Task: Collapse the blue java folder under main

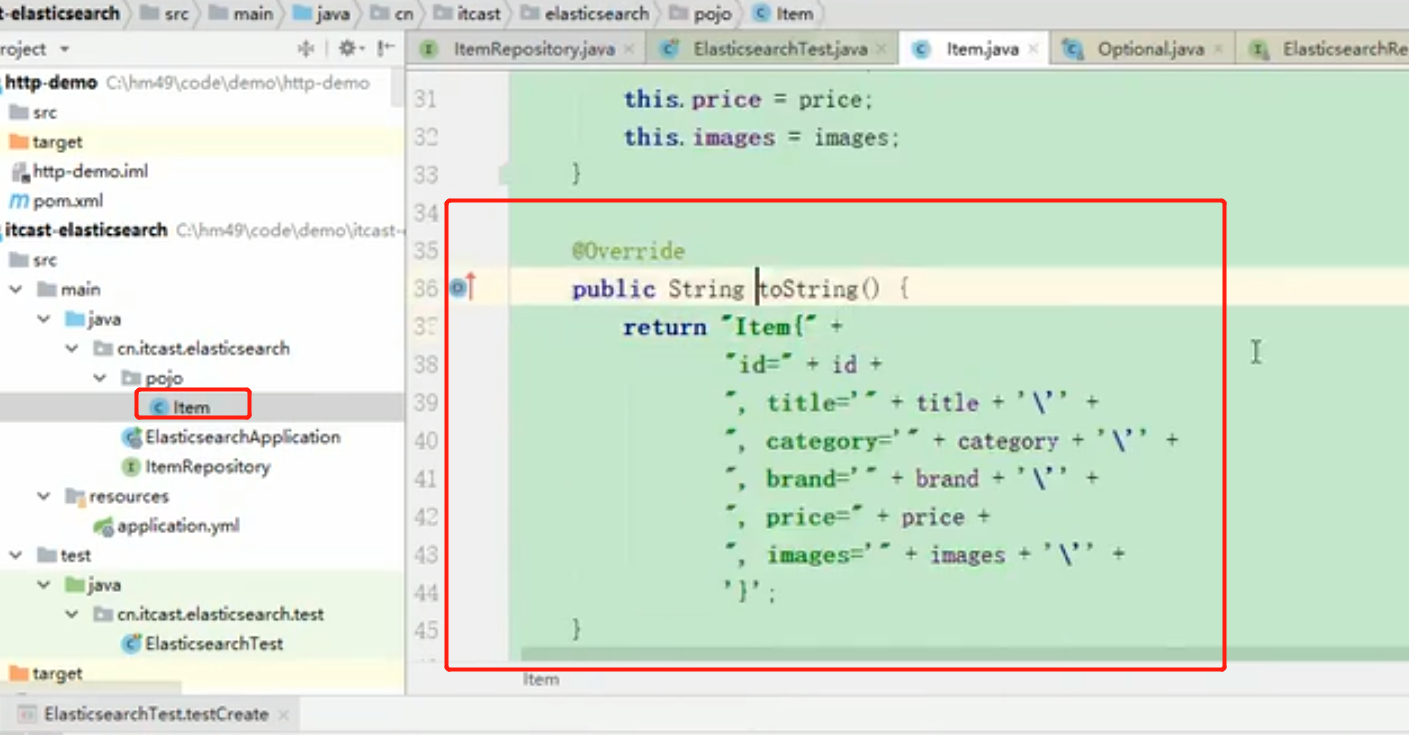Action: point(44,320)
